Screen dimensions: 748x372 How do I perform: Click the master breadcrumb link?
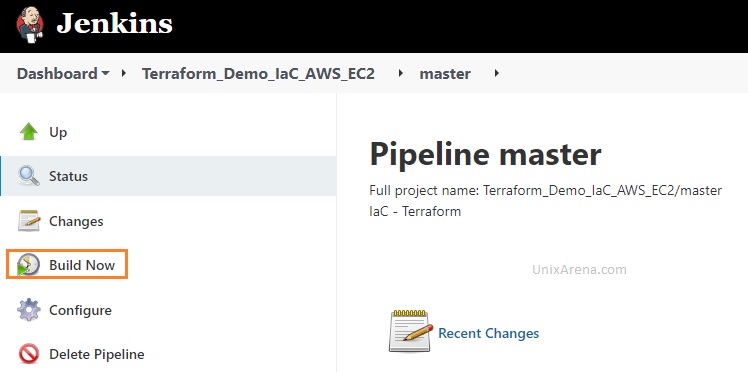tap(445, 74)
